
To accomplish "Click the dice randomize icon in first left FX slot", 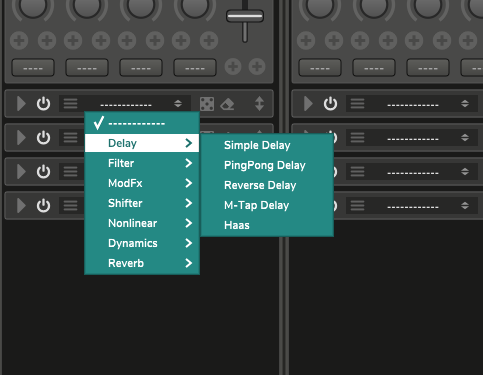I will [207, 104].
